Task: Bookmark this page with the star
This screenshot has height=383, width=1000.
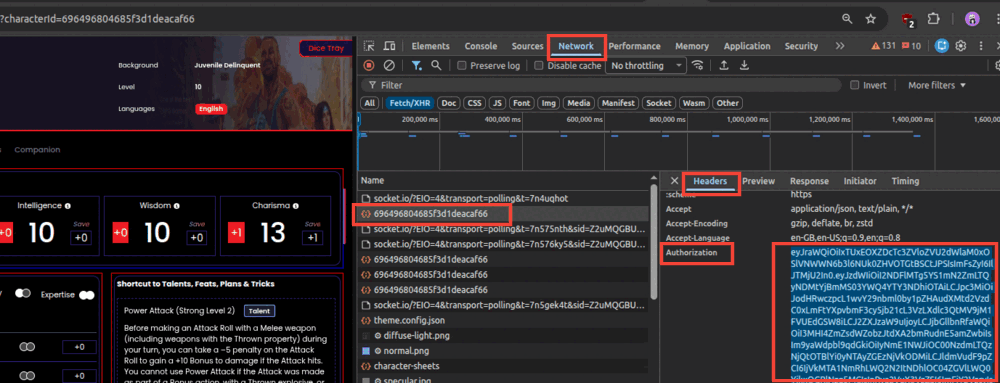Action: click(871, 18)
